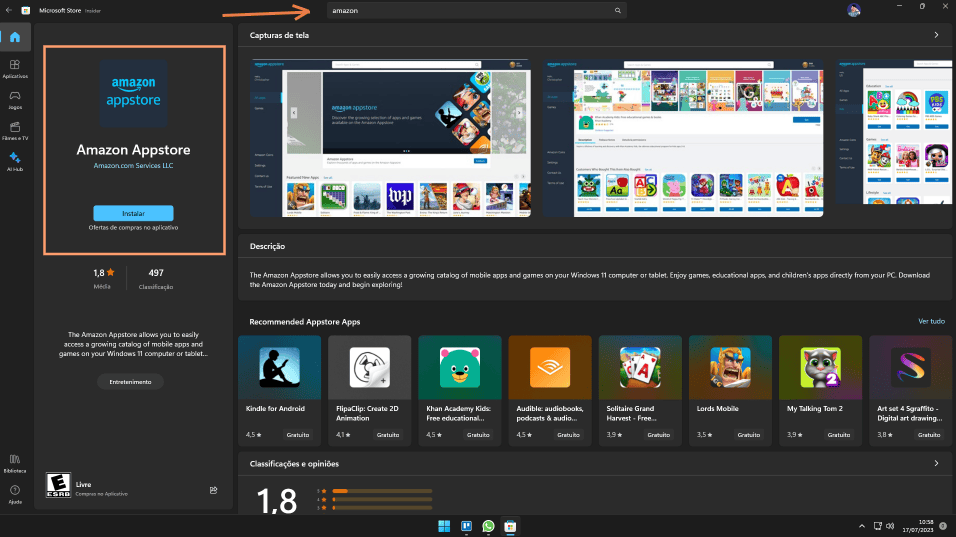956x537 pixels.
Task: Click the 4-star rating bar
Action: point(383,499)
